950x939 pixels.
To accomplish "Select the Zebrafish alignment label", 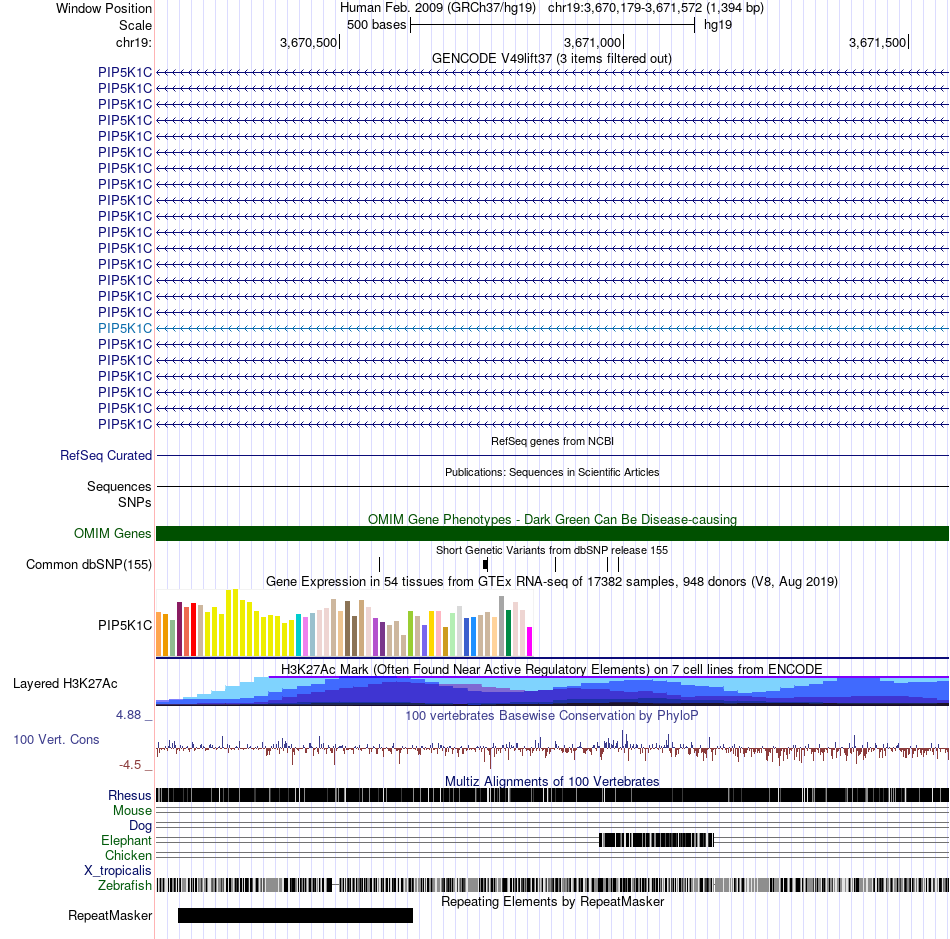I will pyautogui.click(x=125, y=886).
